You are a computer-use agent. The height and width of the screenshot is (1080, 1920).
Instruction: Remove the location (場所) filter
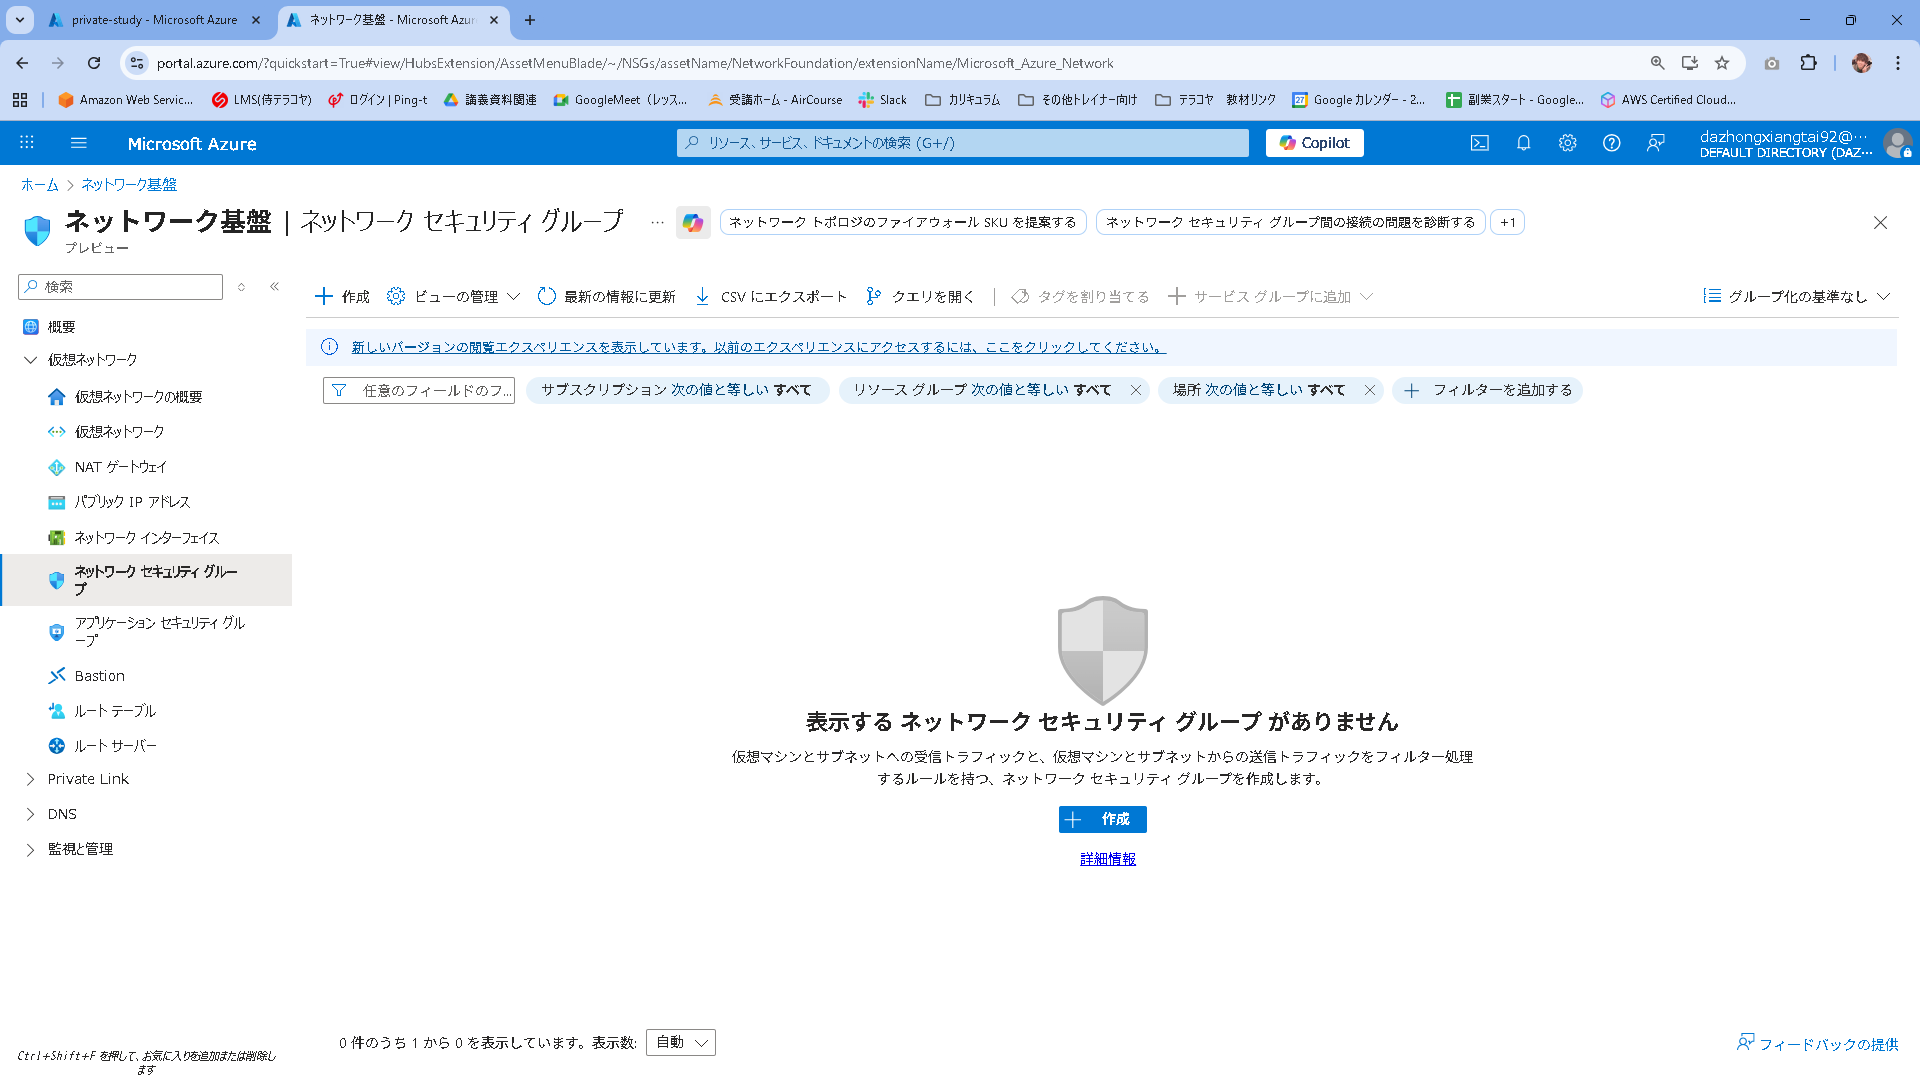tap(1369, 390)
